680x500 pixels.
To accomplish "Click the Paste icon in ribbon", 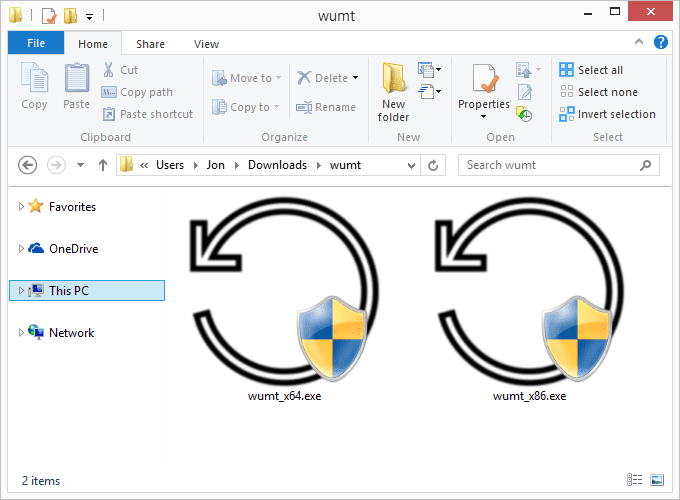I will point(76,86).
